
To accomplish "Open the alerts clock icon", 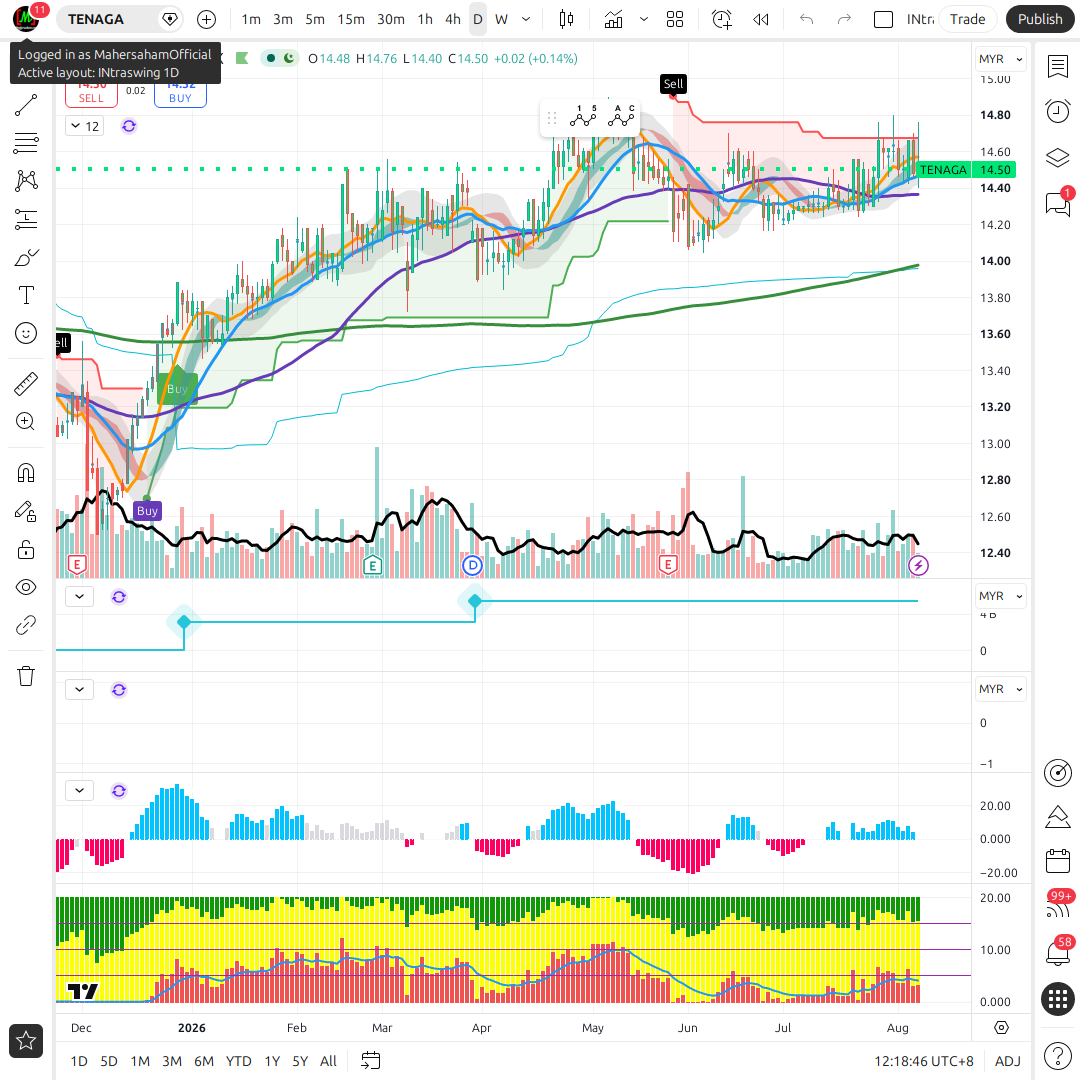I will pyautogui.click(x=1058, y=112).
